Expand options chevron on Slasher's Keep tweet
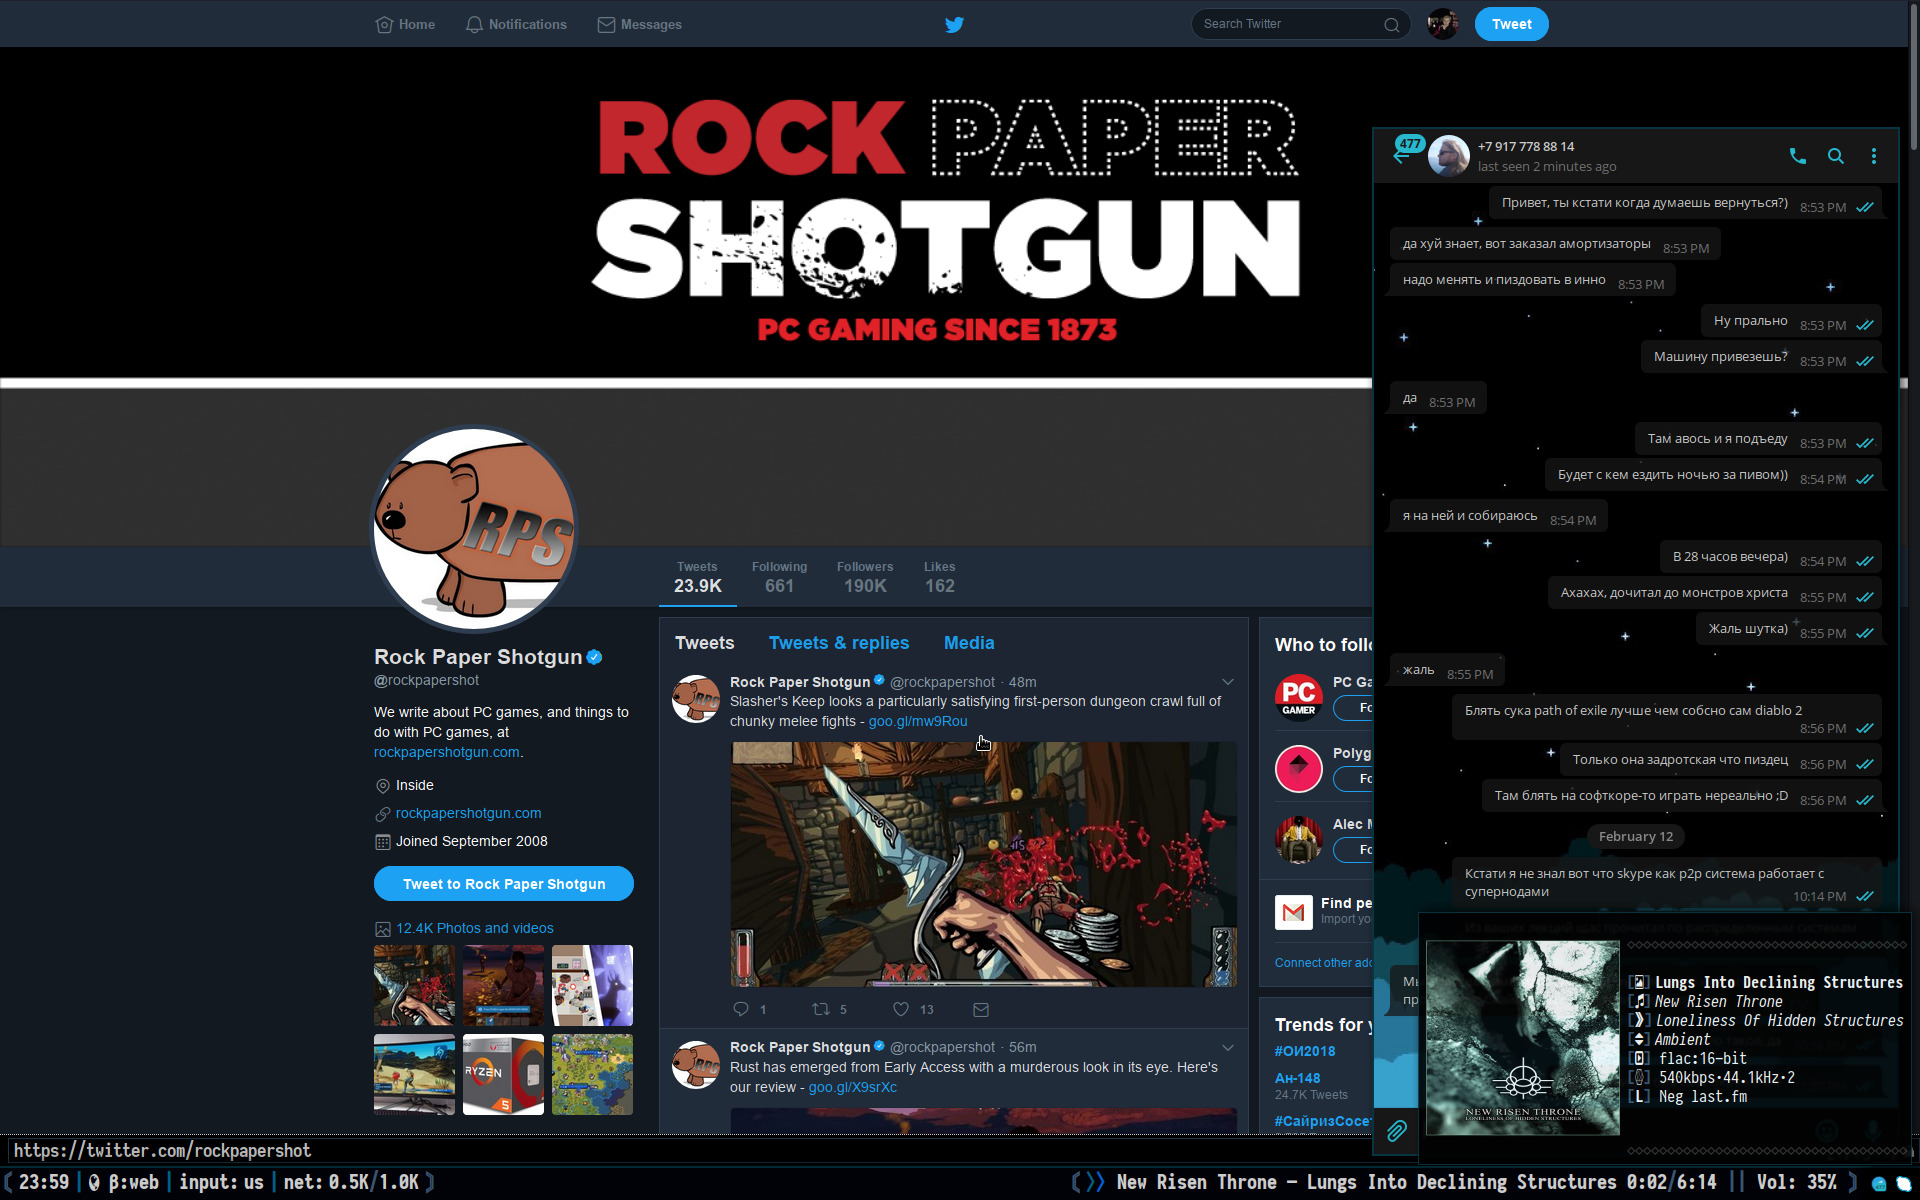1920x1200 pixels. [x=1228, y=682]
